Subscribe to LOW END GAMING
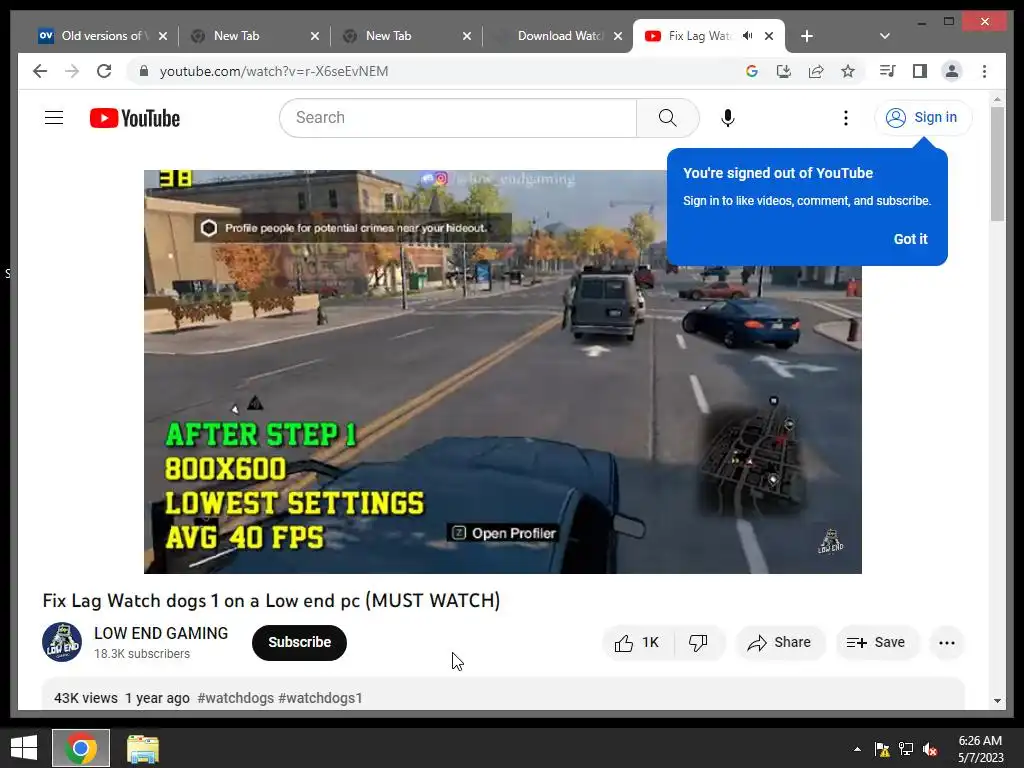Screen dimensions: 1024x768 point(299,643)
